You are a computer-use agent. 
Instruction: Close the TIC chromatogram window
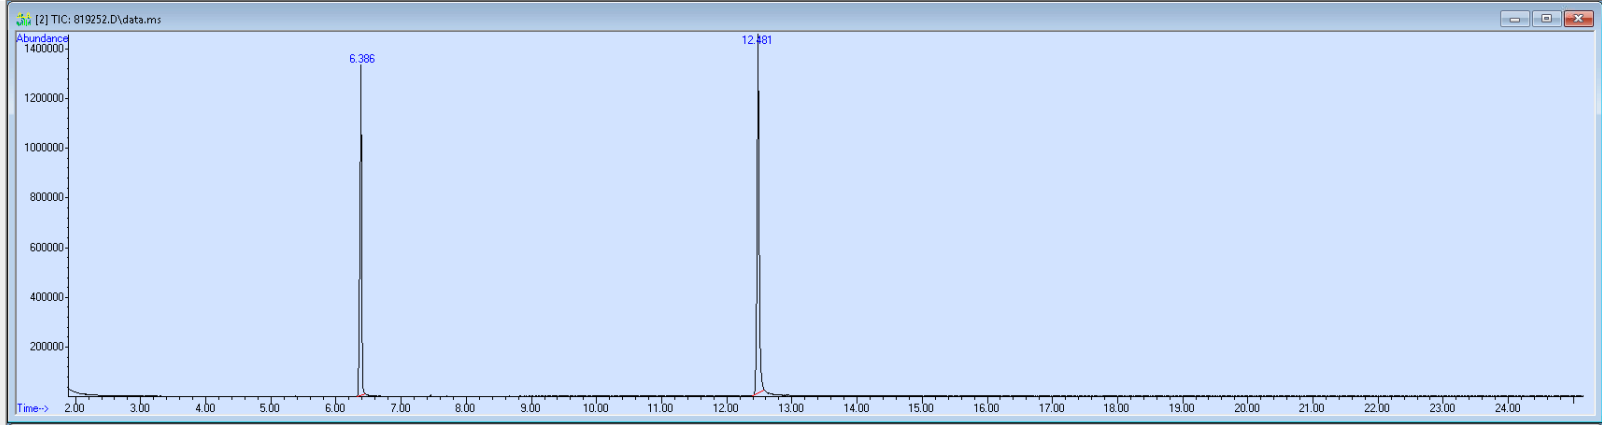pyautogui.click(x=1579, y=19)
